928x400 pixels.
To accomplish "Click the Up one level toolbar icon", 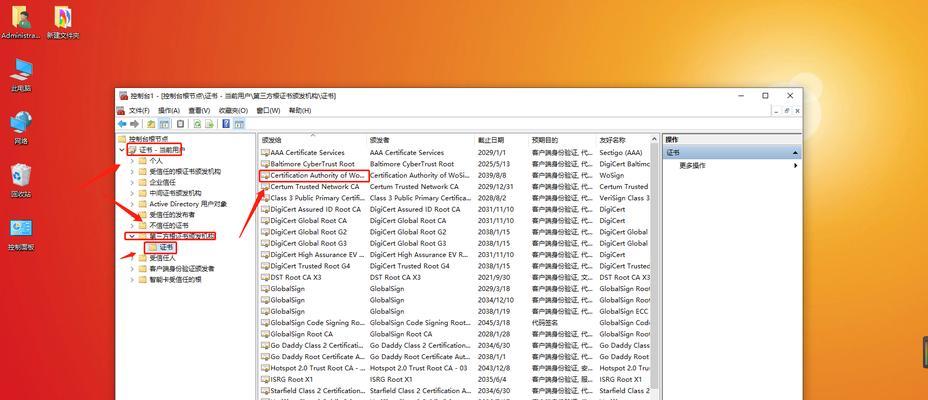I will 152,124.
